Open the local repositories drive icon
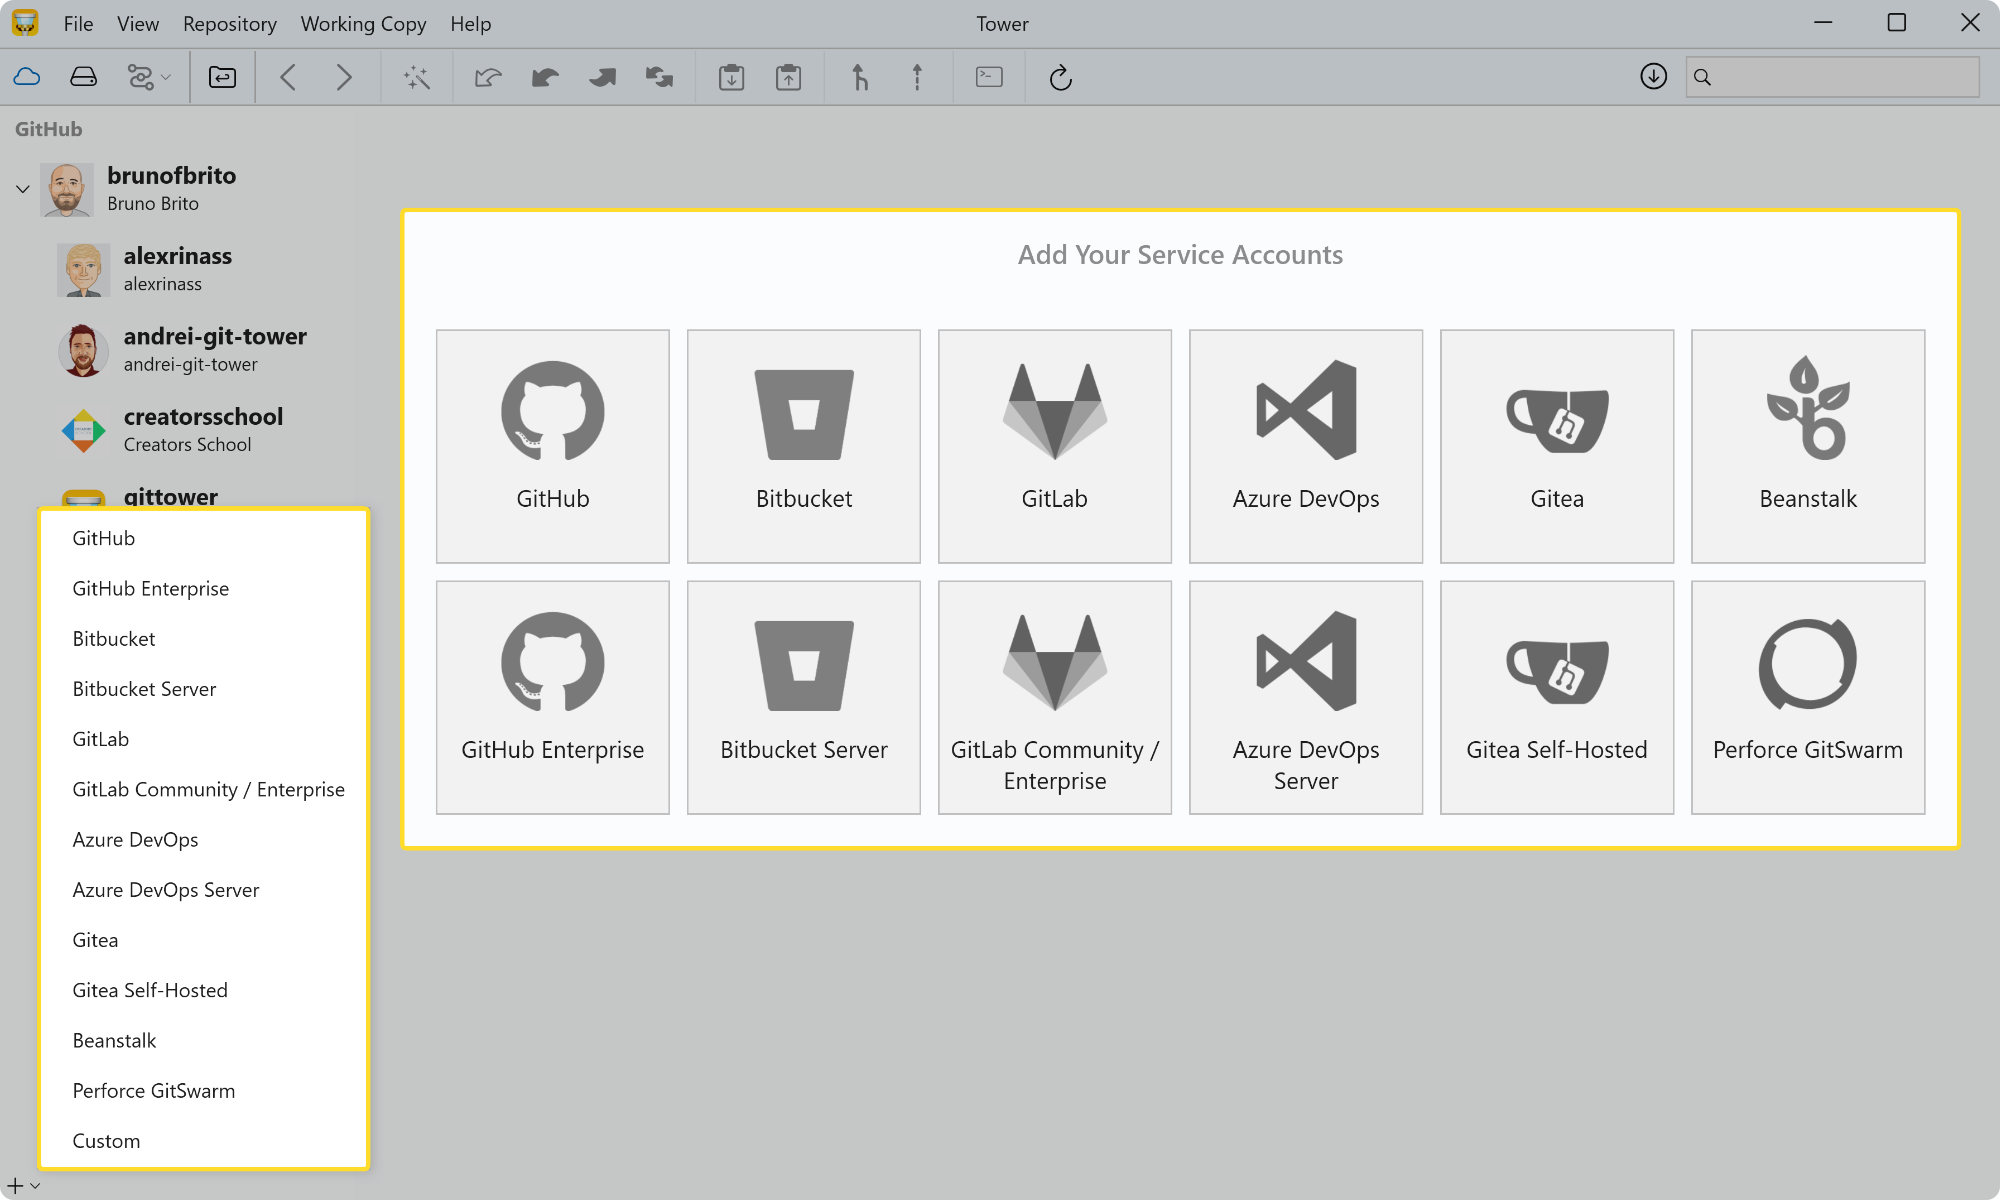Screen dimensions: 2000x1200 click(84, 77)
